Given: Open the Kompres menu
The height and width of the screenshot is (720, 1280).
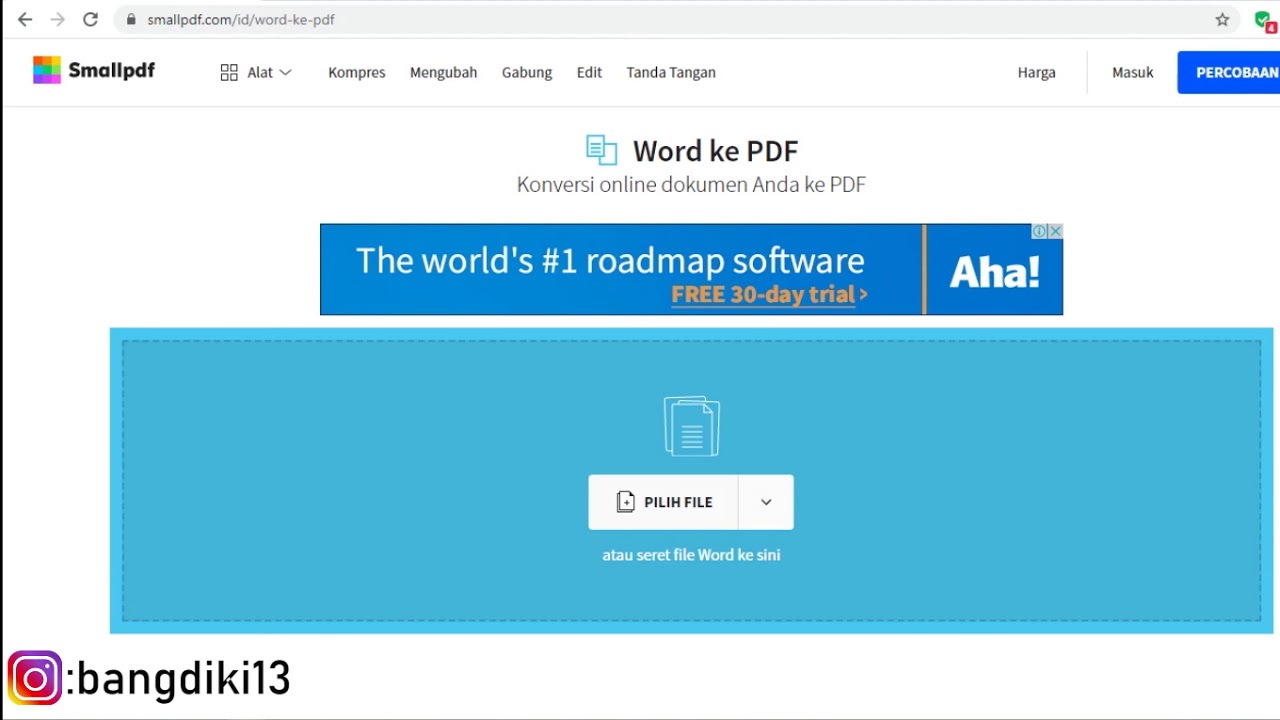Looking at the screenshot, I should point(357,72).
